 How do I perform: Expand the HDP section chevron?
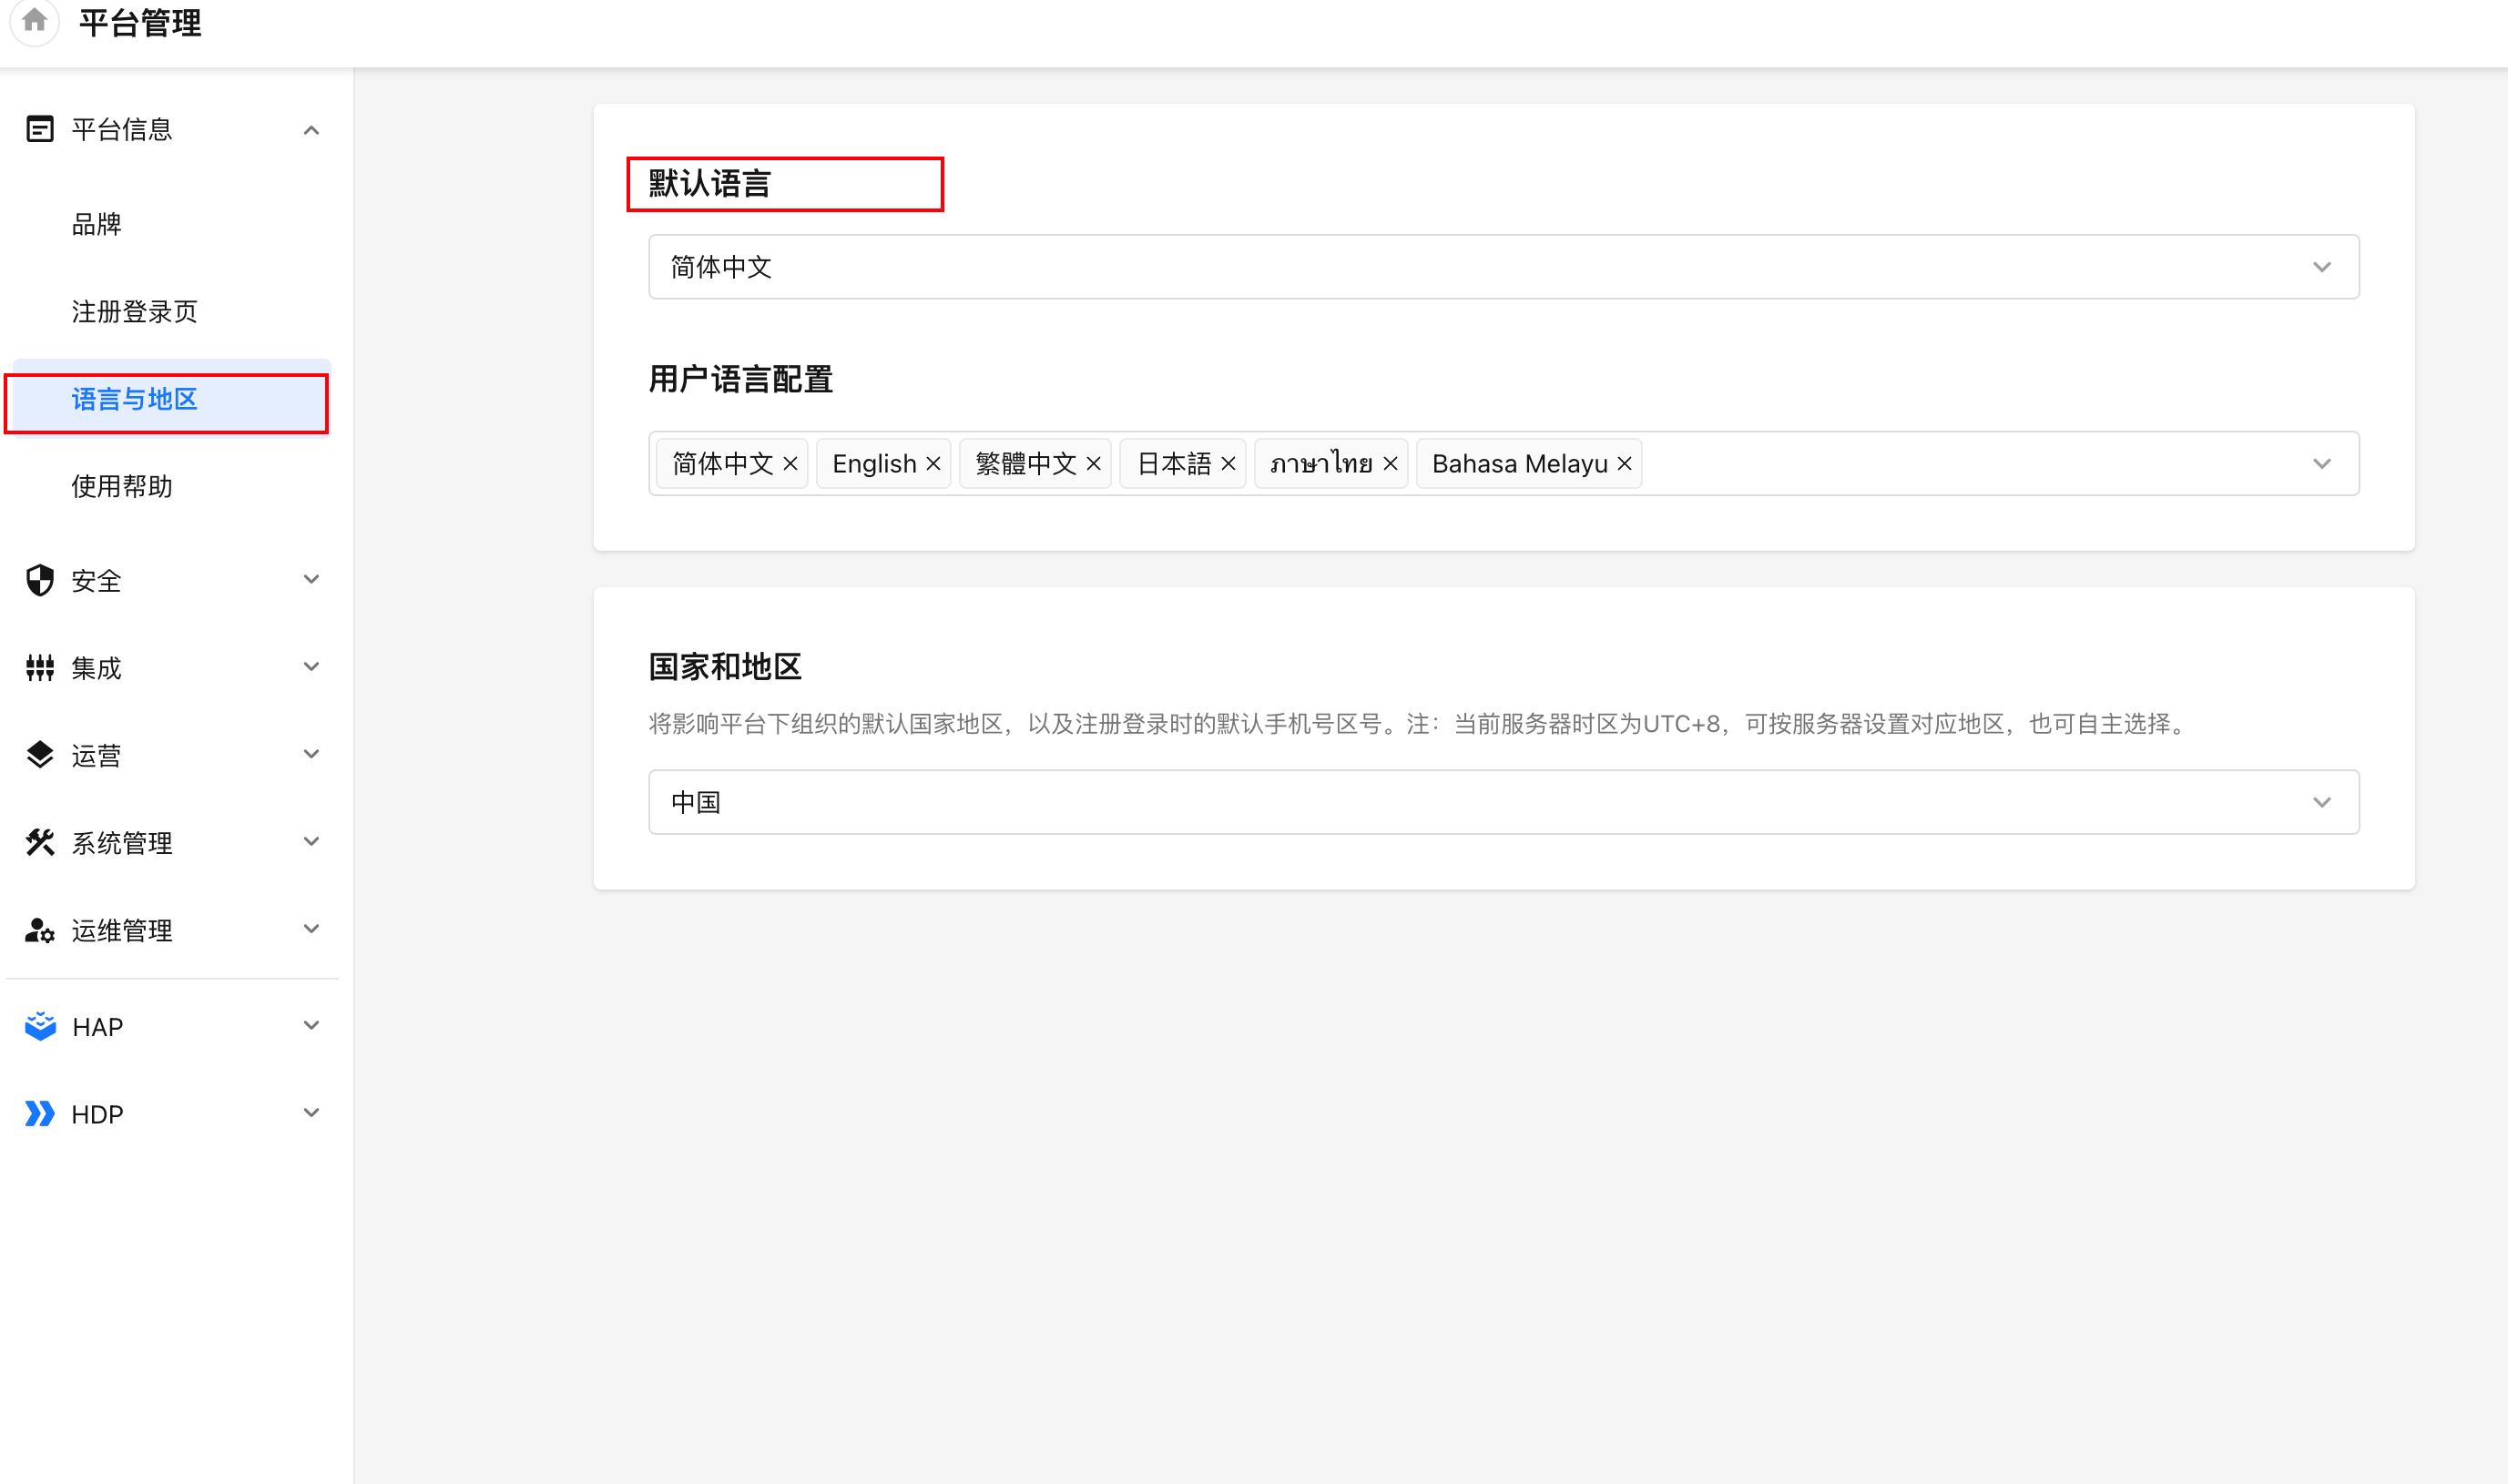click(311, 1113)
